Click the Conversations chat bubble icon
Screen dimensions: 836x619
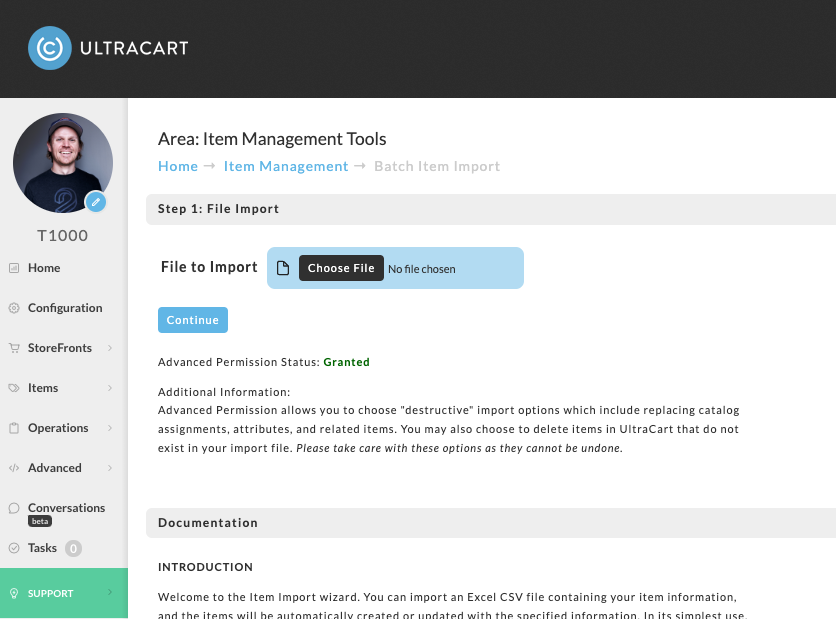(14, 508)
